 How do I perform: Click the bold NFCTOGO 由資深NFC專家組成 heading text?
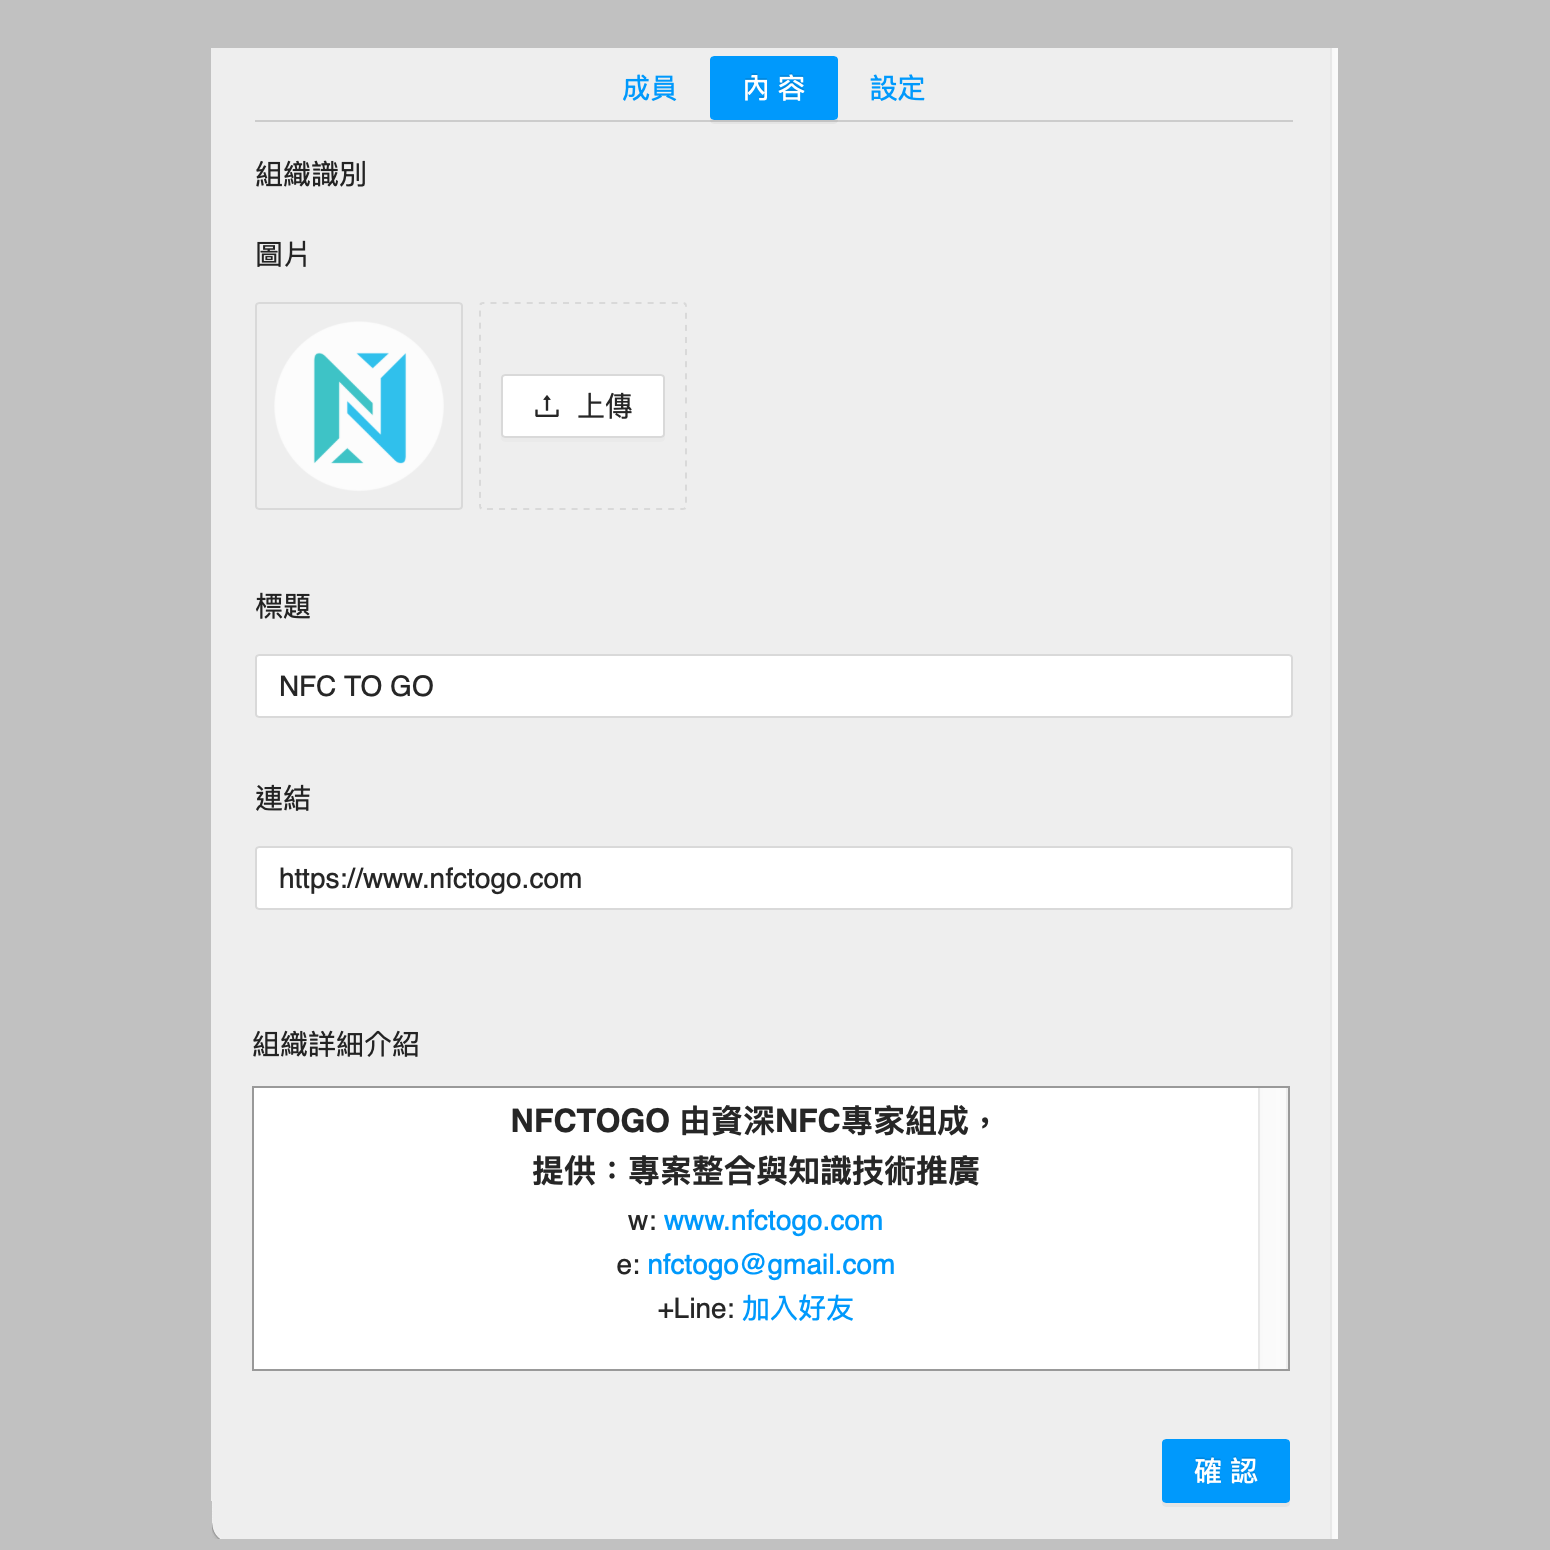click(x=752, y=1121)
